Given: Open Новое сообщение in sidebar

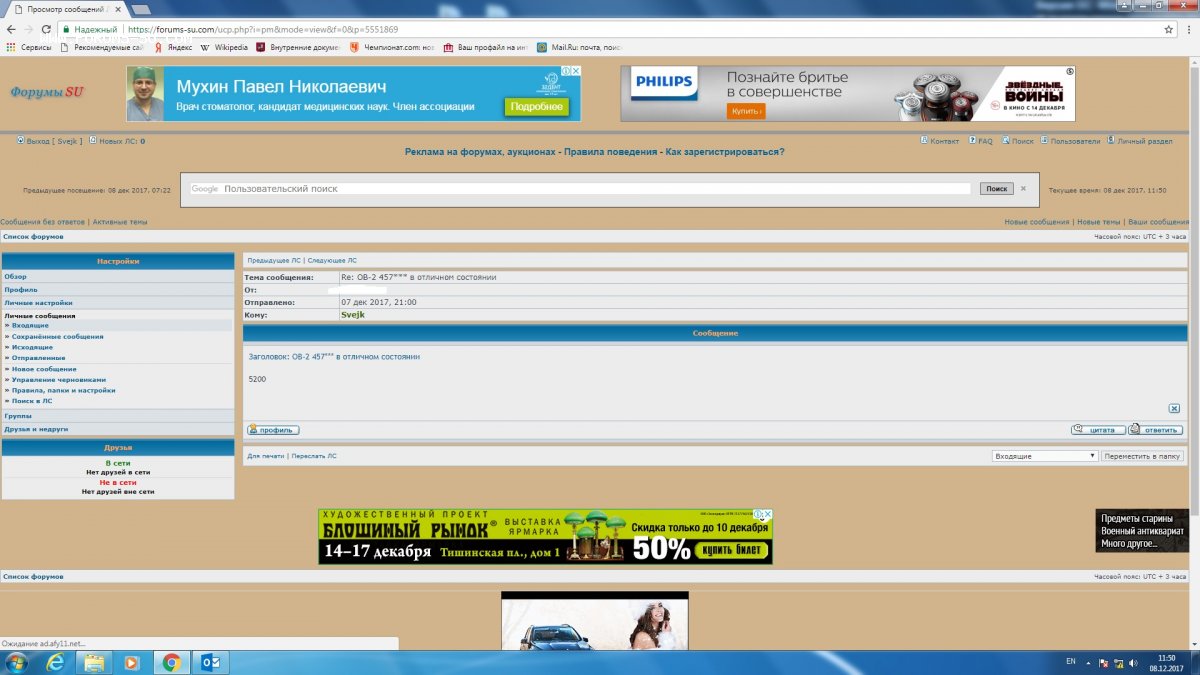Looking at the screenshot, I should pyautogui.click(x=44, y=369).
